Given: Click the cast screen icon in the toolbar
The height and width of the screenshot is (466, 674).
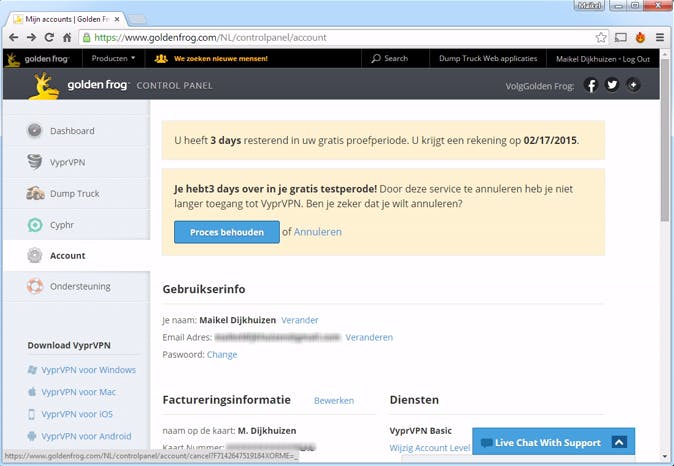Looking at the screenshot, I should tap(621, 37).
